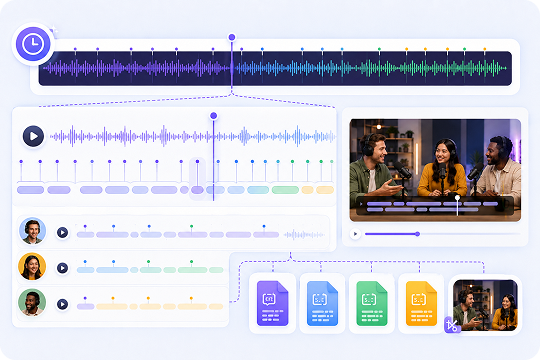Click the first blue marker on the second speaker track
Screen dimensions: 540x360
85,262
